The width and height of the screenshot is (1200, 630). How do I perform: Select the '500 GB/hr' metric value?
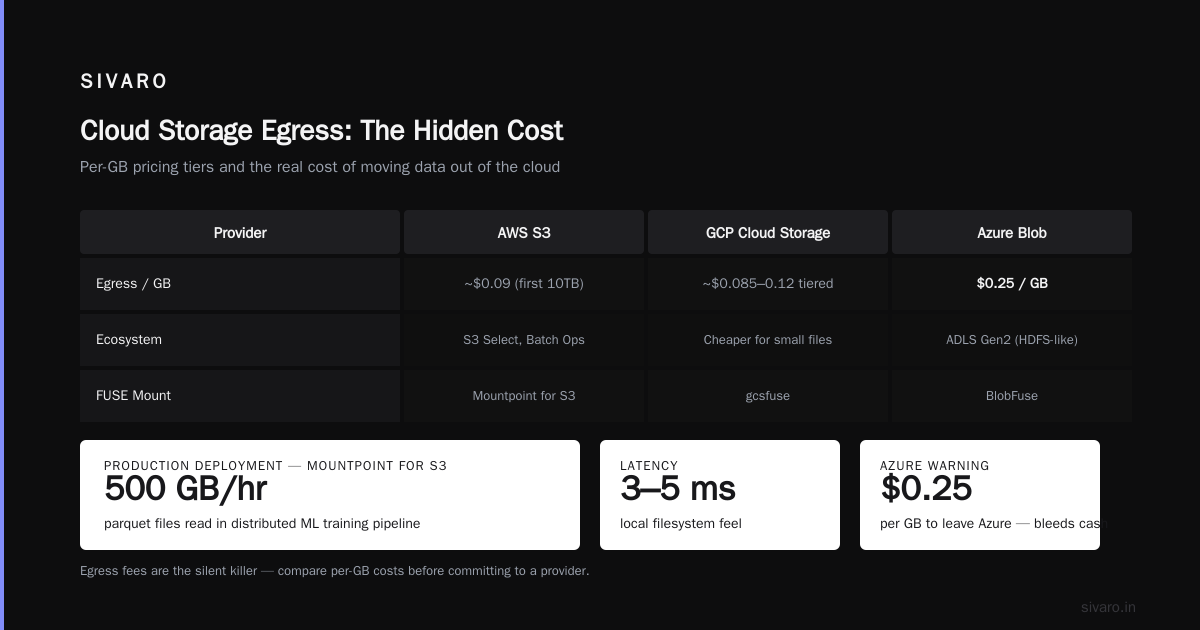[185, 488]
